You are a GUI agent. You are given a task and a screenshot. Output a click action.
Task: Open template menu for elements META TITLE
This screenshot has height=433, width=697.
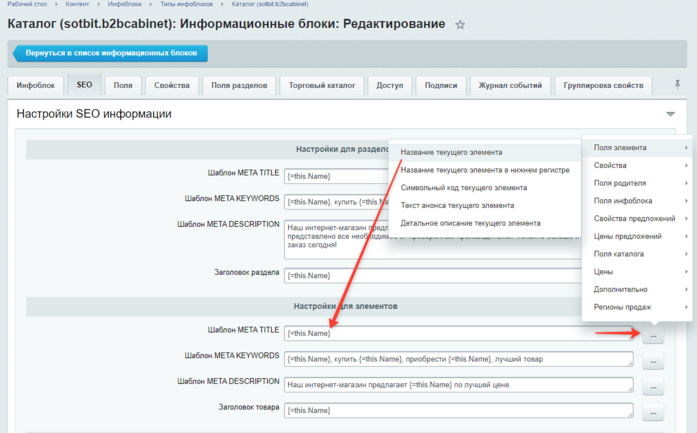pos(653,336)
